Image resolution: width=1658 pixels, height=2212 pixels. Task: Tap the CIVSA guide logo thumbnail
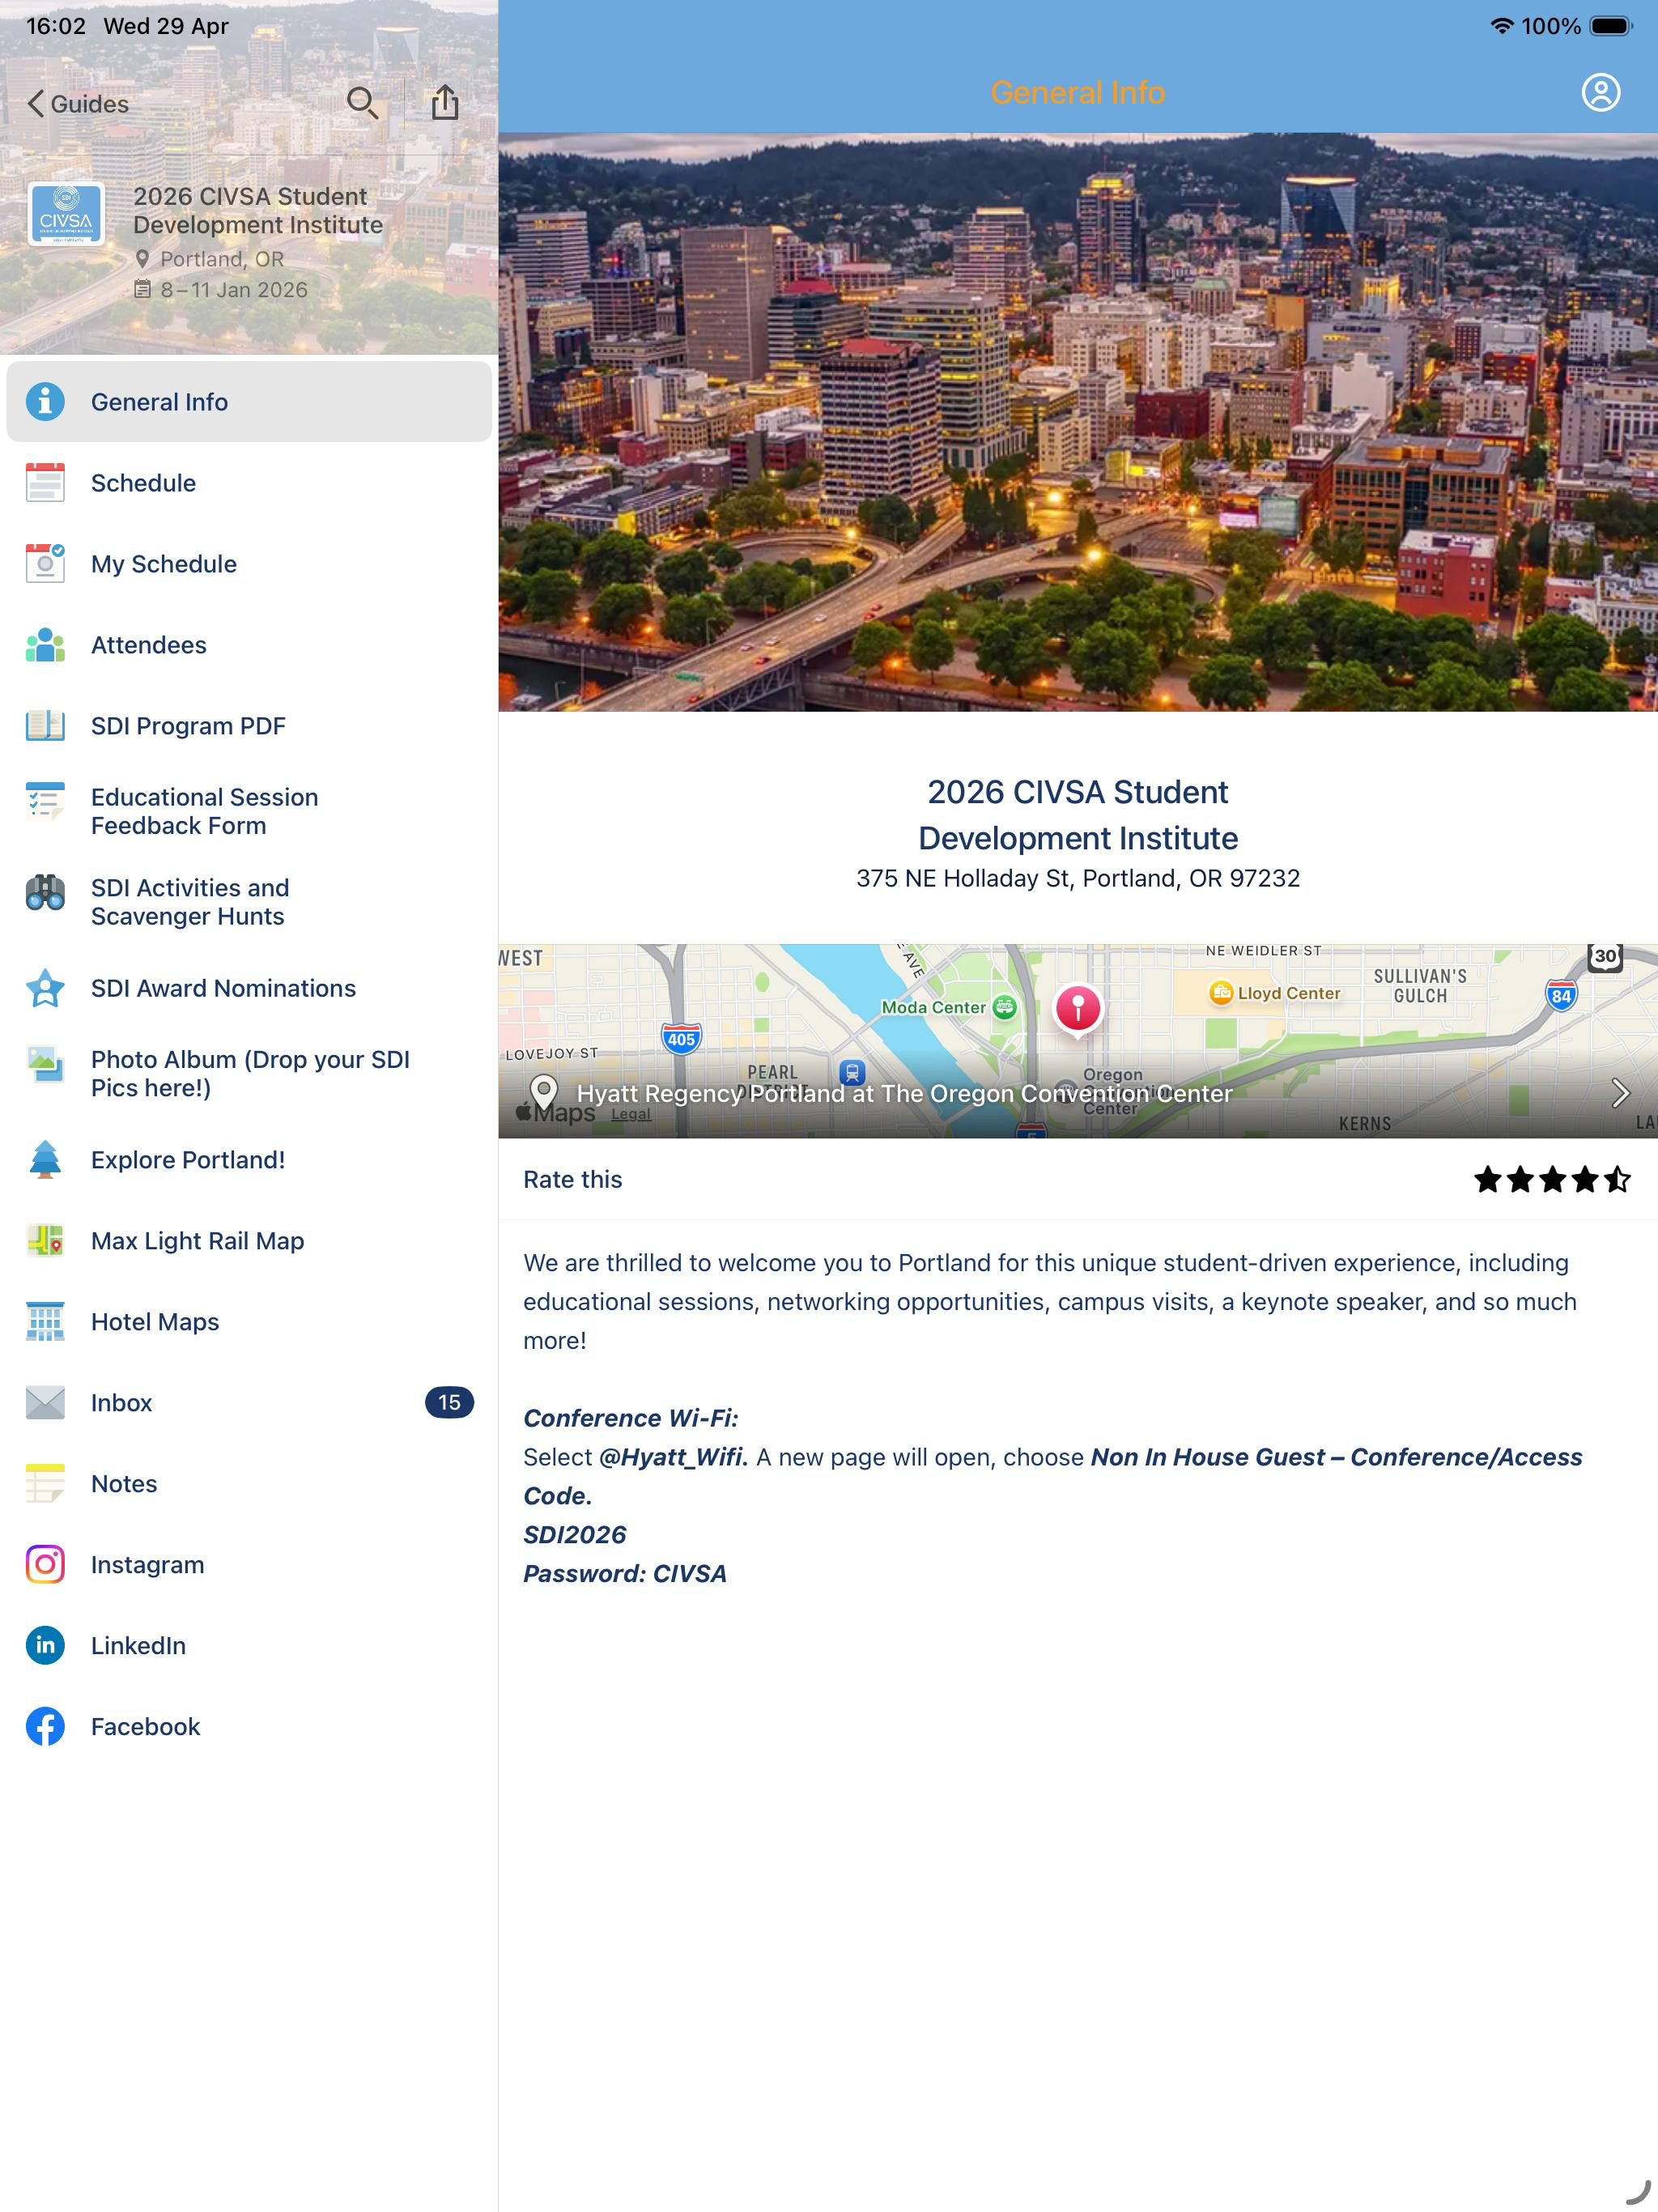[66, 213]
